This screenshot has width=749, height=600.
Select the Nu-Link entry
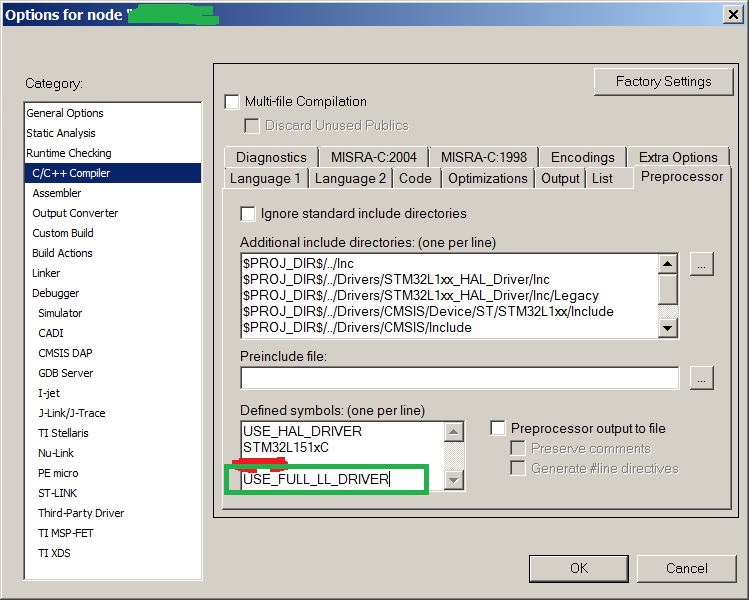(56, 453)
